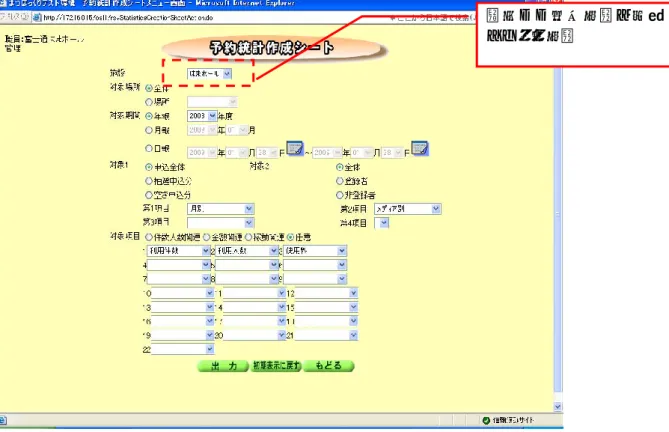This screenshot has width=669, height=432.
Task: Open item dropdown 2 showing 利用人数
Action: pos(247,251)
